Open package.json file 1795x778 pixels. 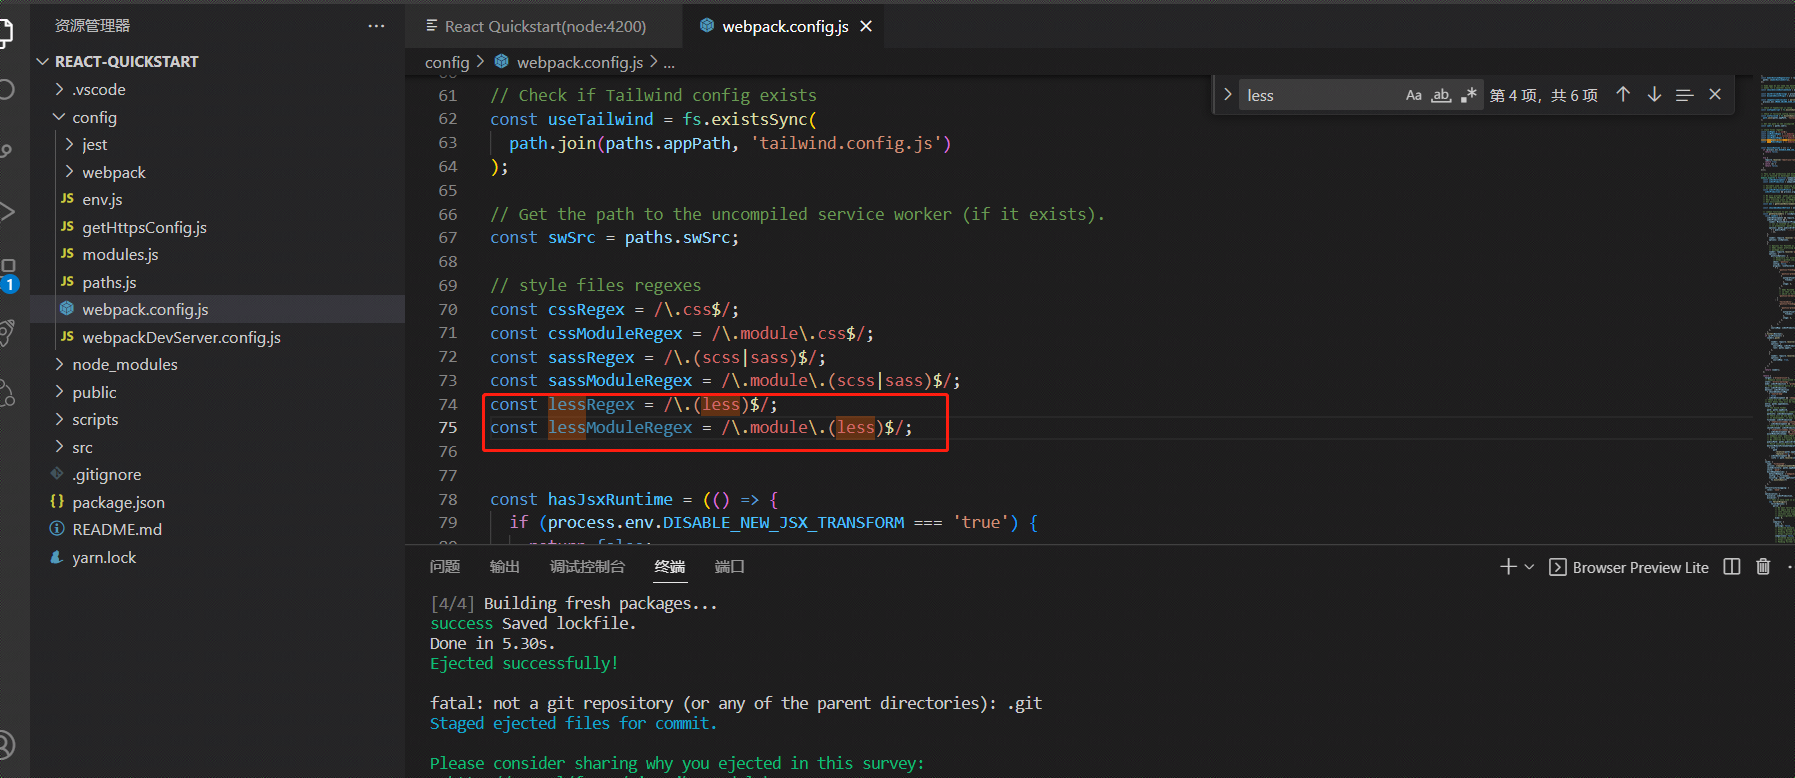(x=217, y=502)
